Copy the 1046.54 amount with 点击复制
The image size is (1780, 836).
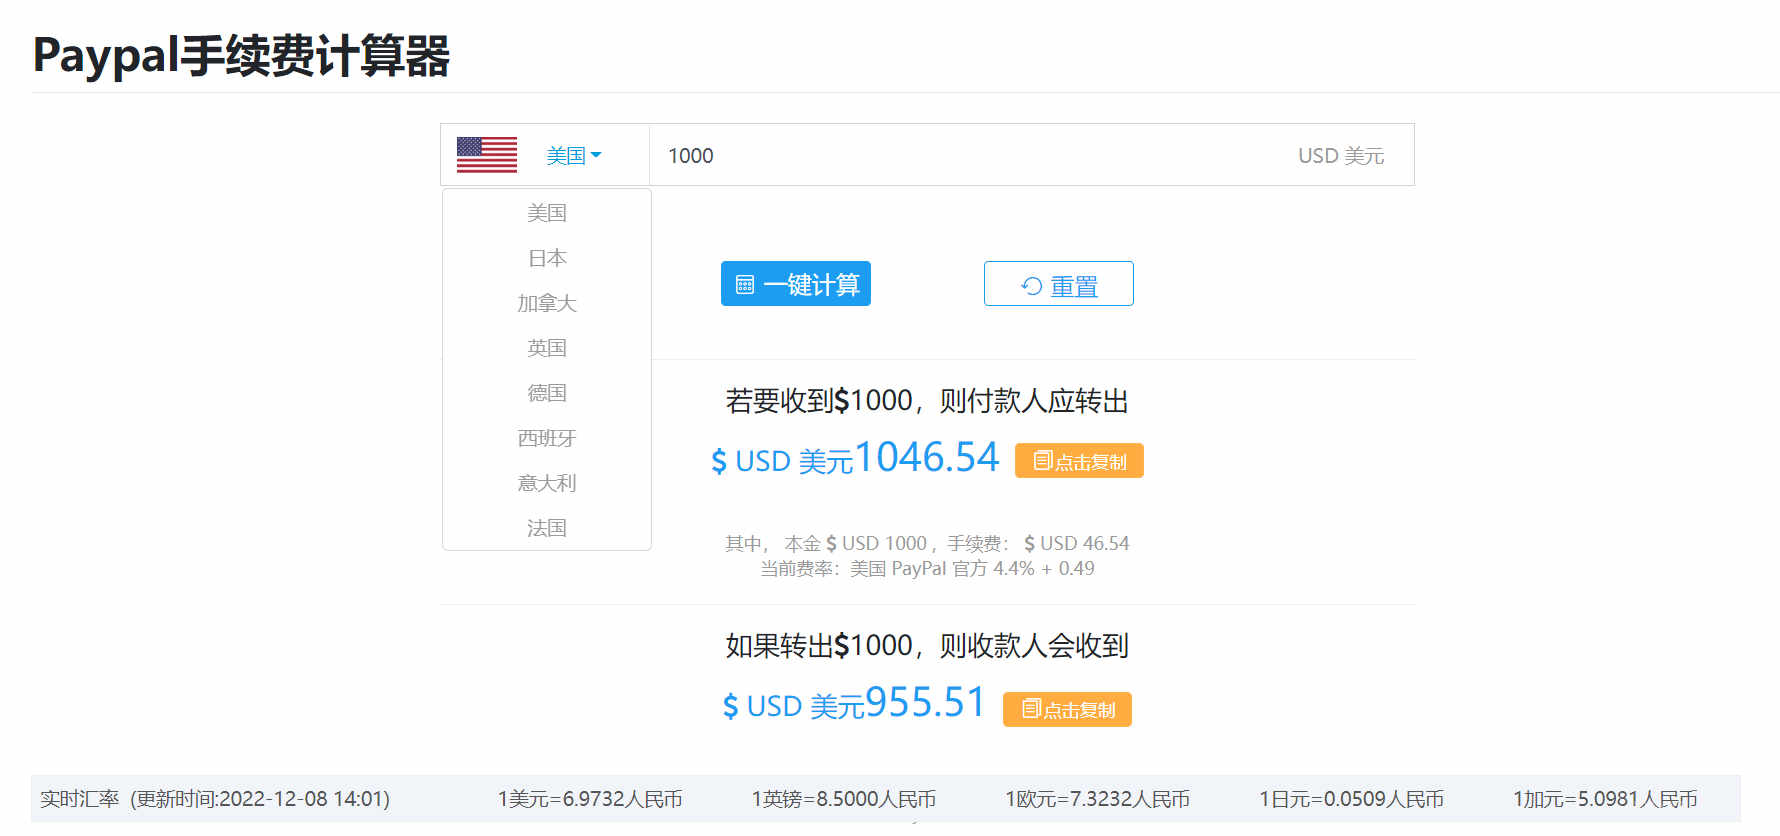1079,461
